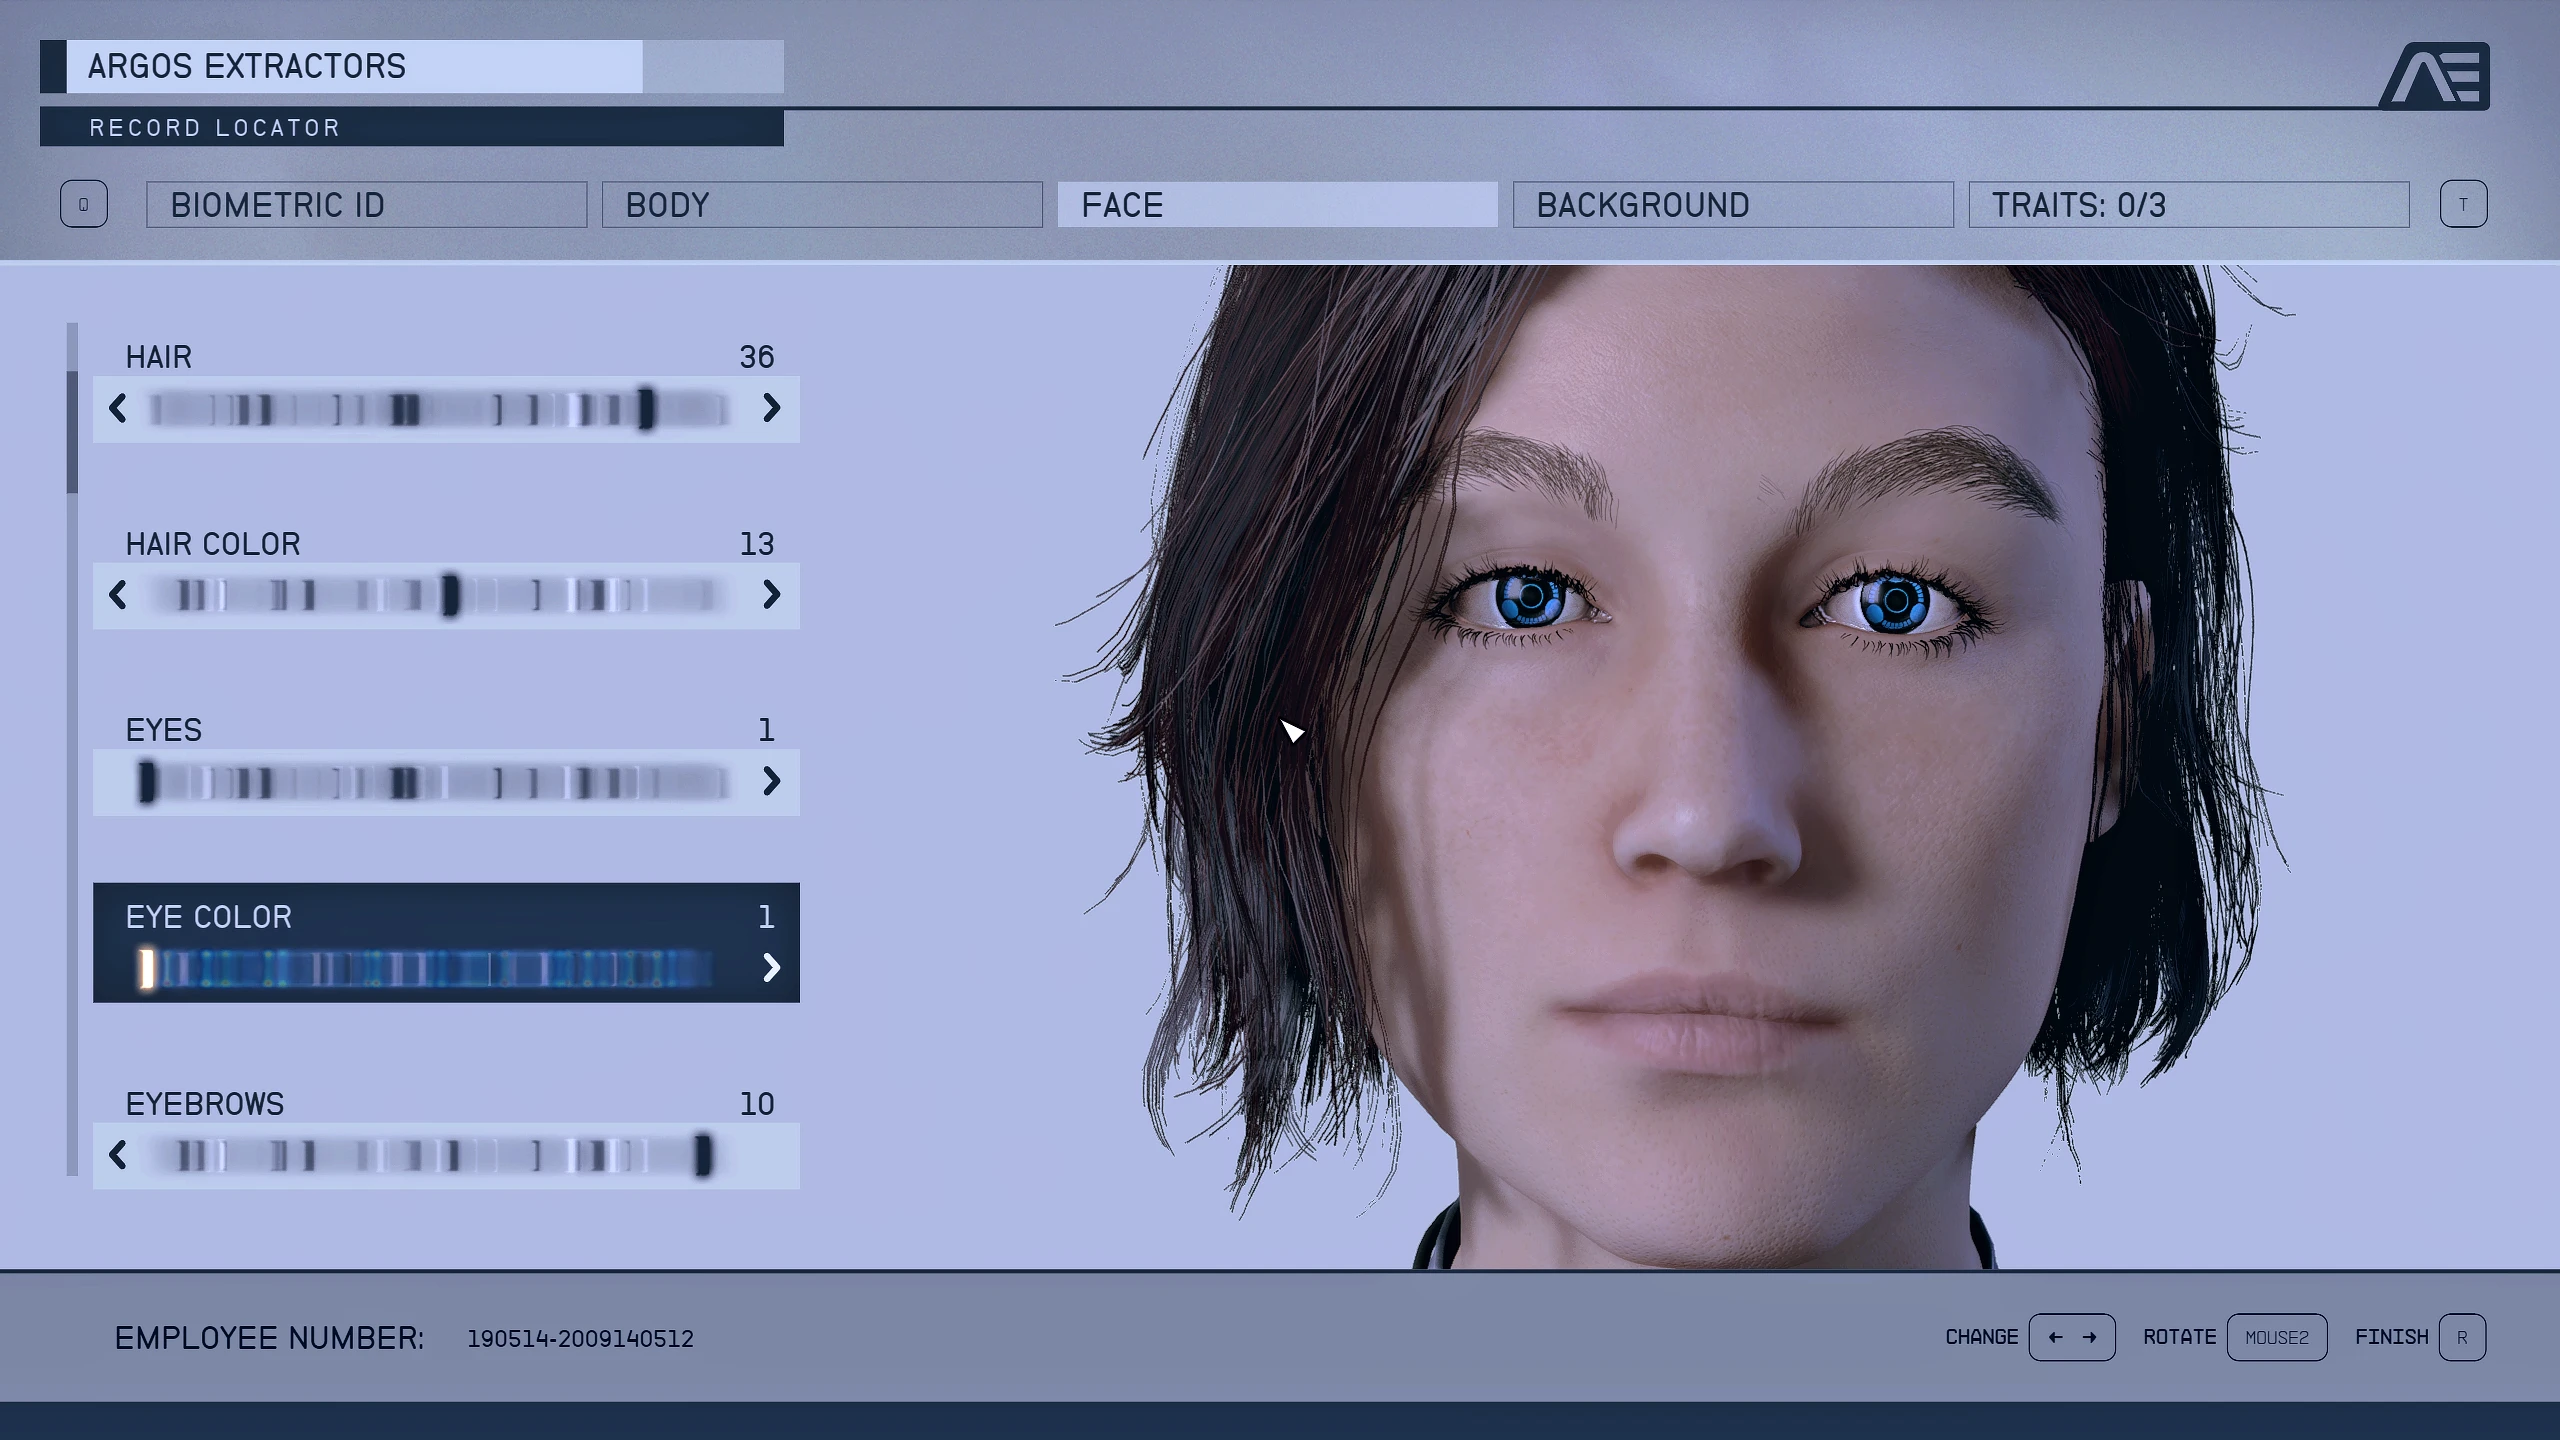This screenshot has height=1440, width=2560.
Task: Advance EYE COLOR with the right chevron
Action: coord(770,968)
